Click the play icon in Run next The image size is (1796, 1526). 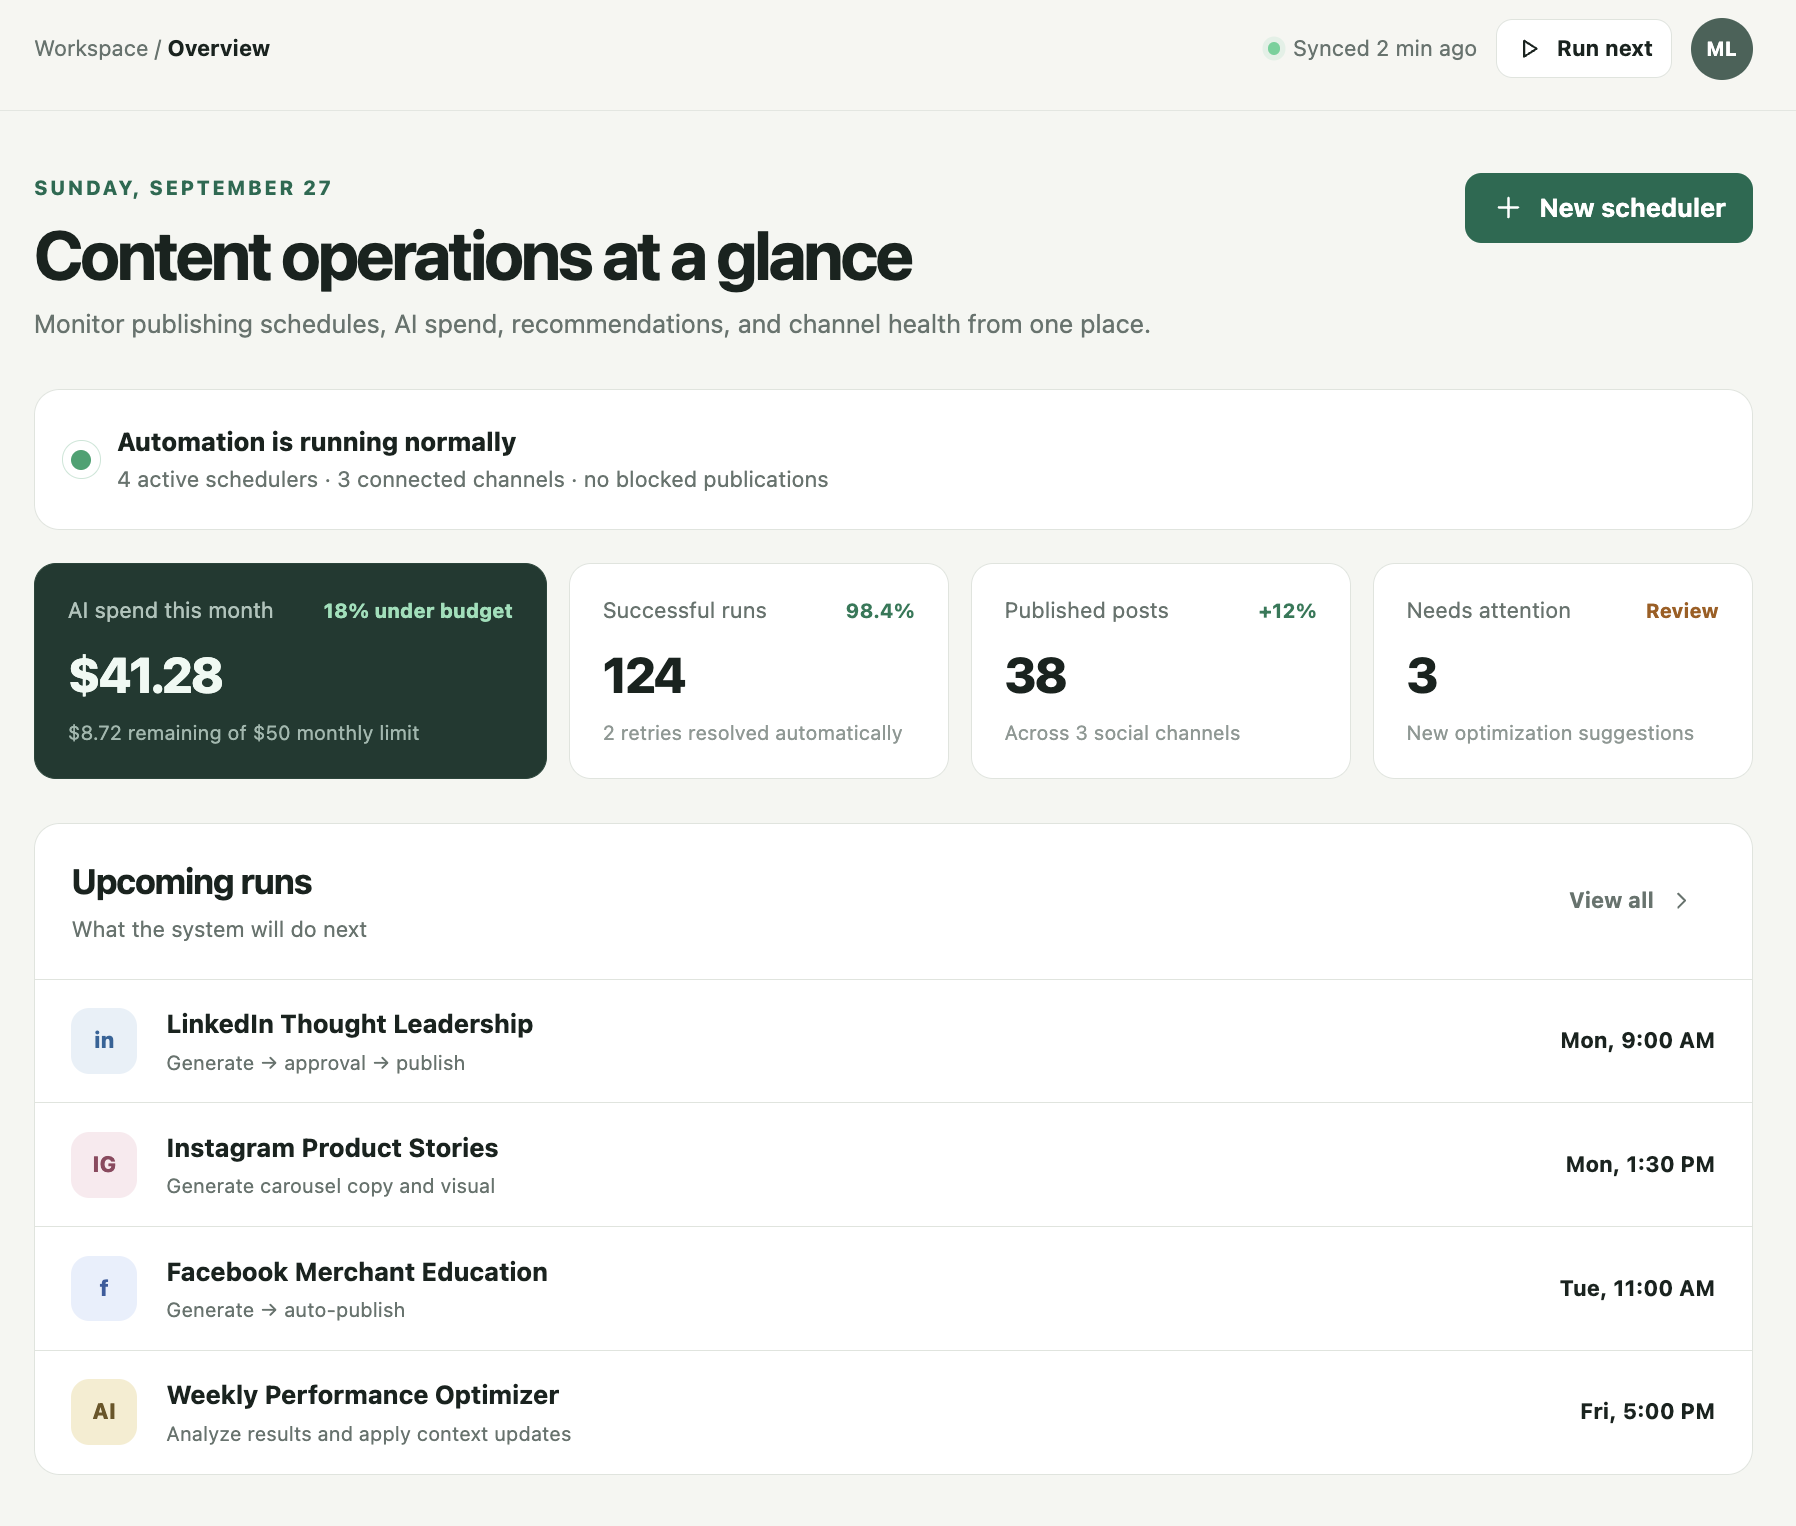[1529, 49]
